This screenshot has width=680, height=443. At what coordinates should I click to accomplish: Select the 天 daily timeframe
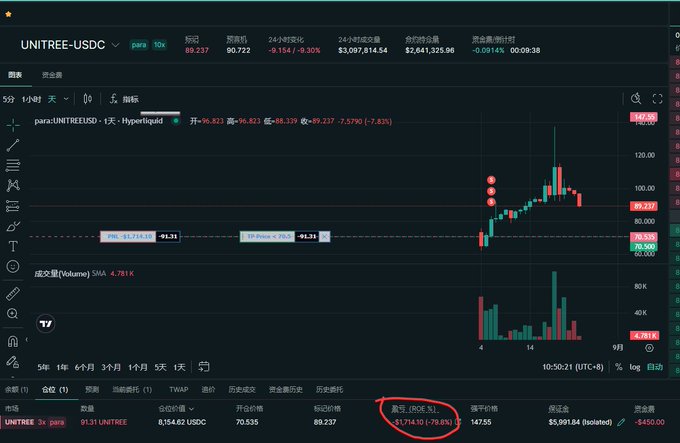[x=52, y=99]
